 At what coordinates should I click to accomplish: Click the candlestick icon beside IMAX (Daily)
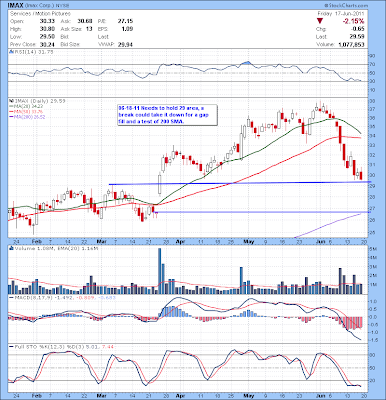(x=11, y=100)
